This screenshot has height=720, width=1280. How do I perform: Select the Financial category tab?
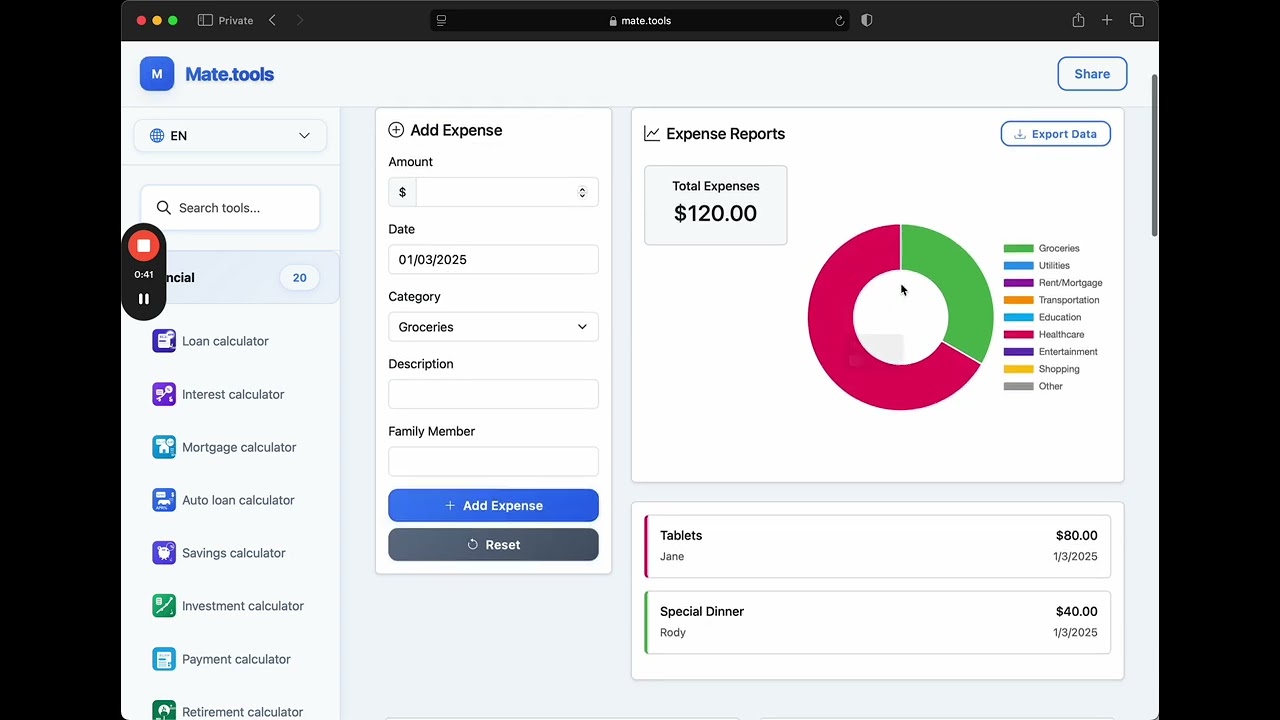point(231,278)
